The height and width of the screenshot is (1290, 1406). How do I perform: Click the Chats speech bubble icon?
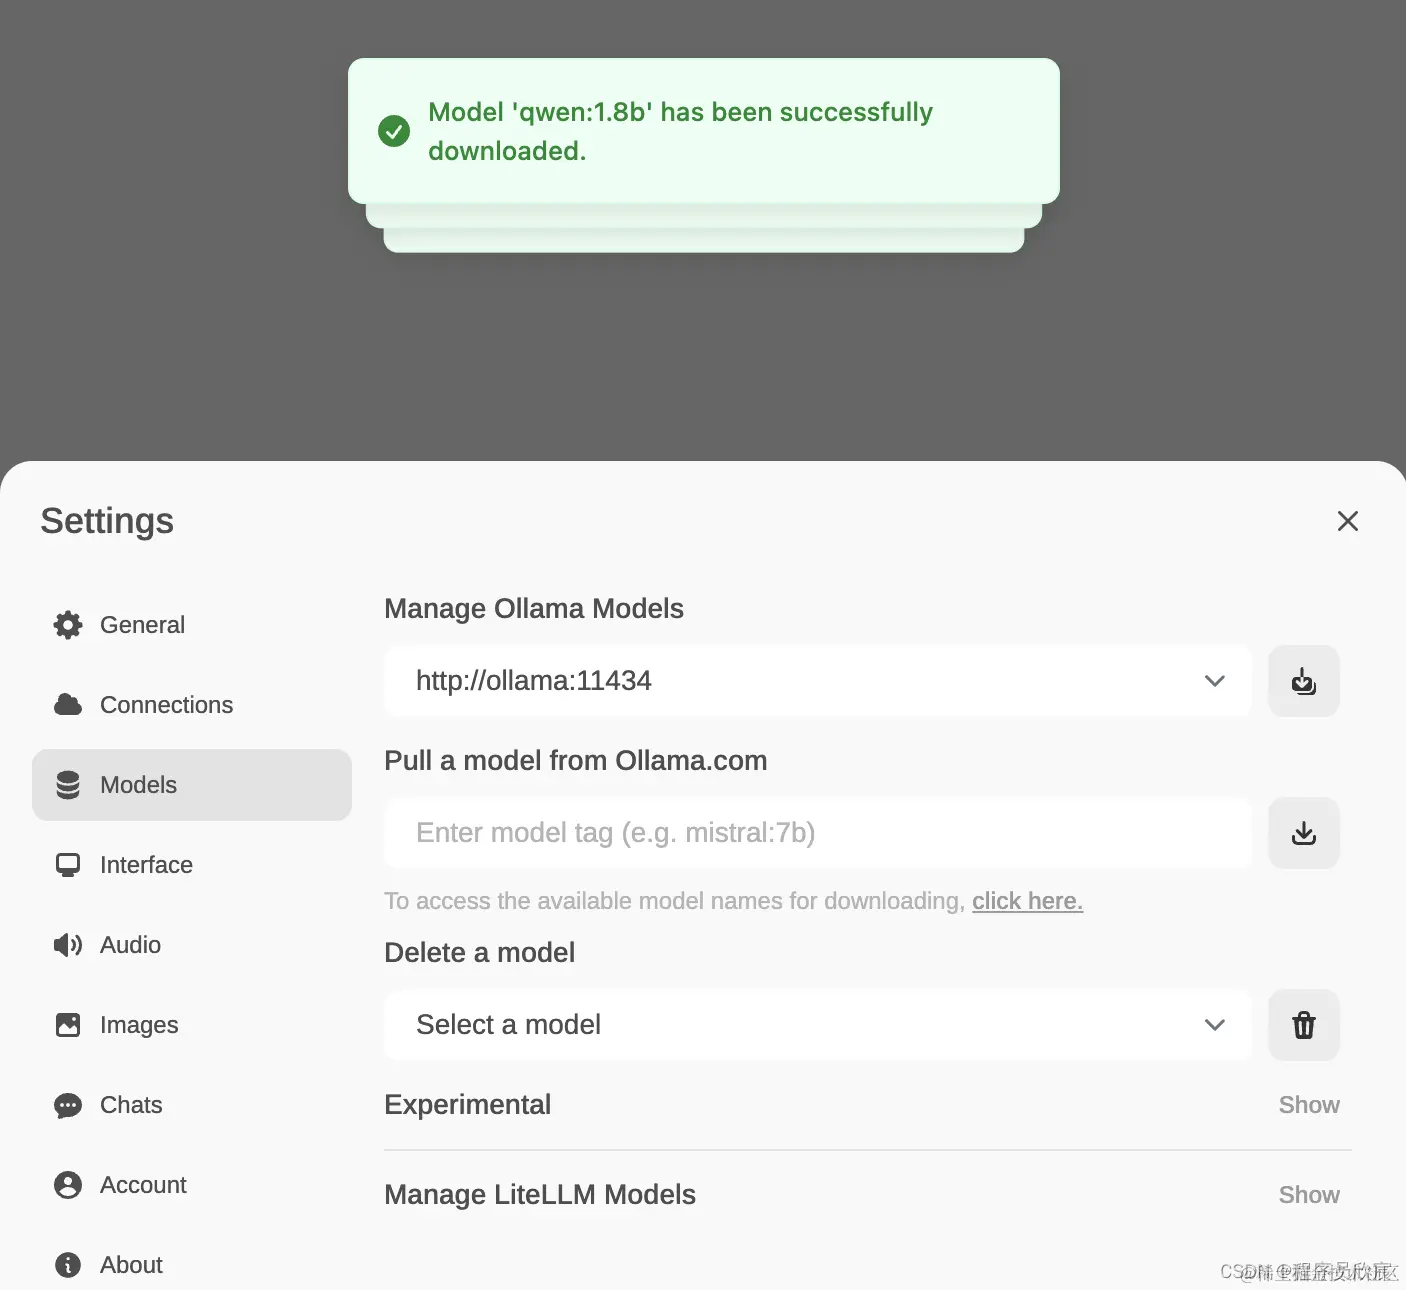coord(68,1105)
